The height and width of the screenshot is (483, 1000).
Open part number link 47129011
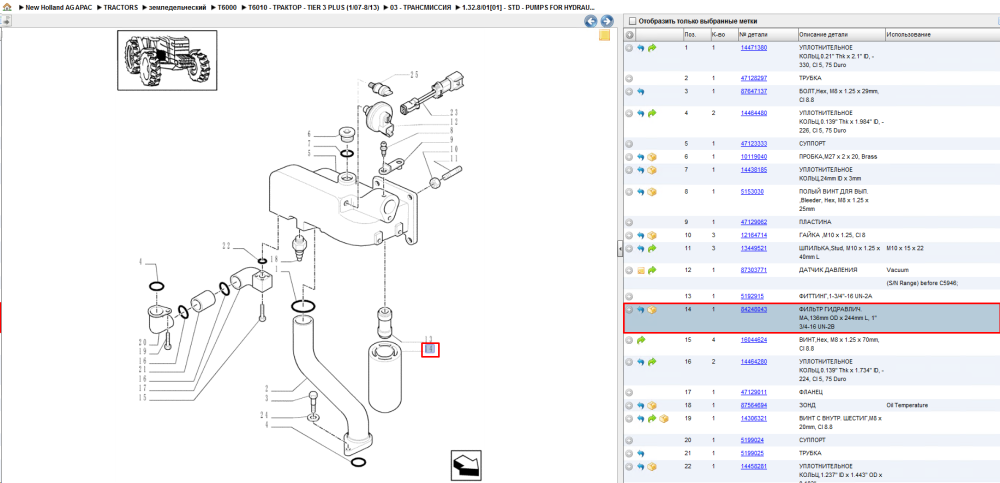click(753, 392)
